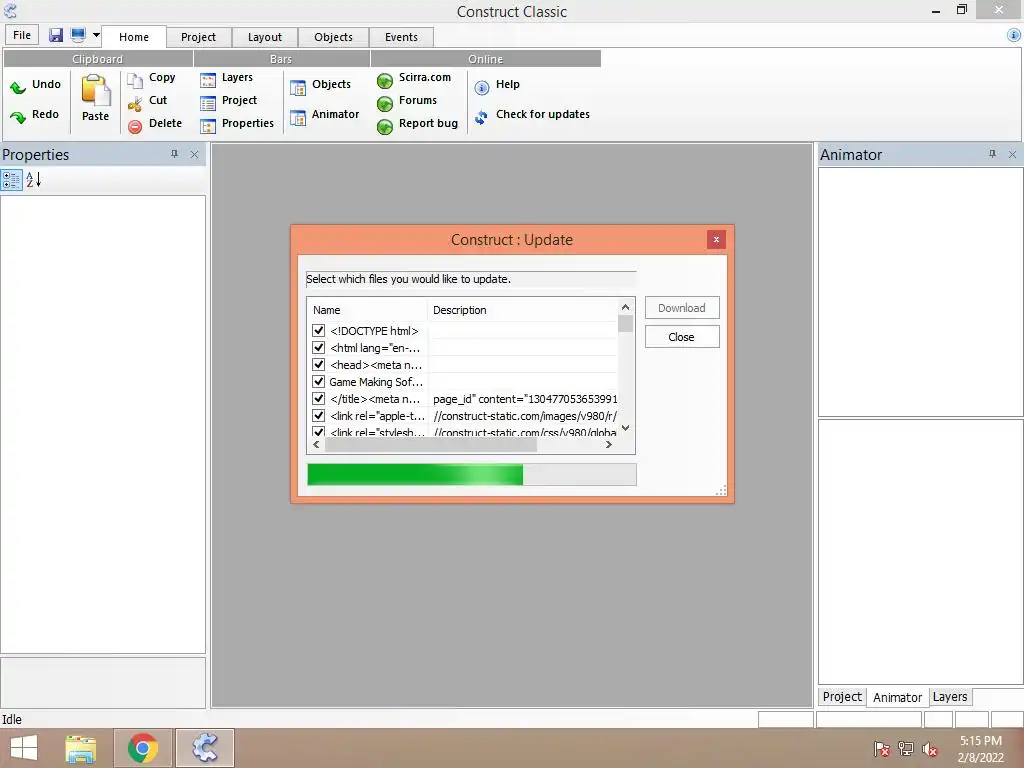
Task: Uncheck the </title><meta n... row
Action: pos(319,398)
